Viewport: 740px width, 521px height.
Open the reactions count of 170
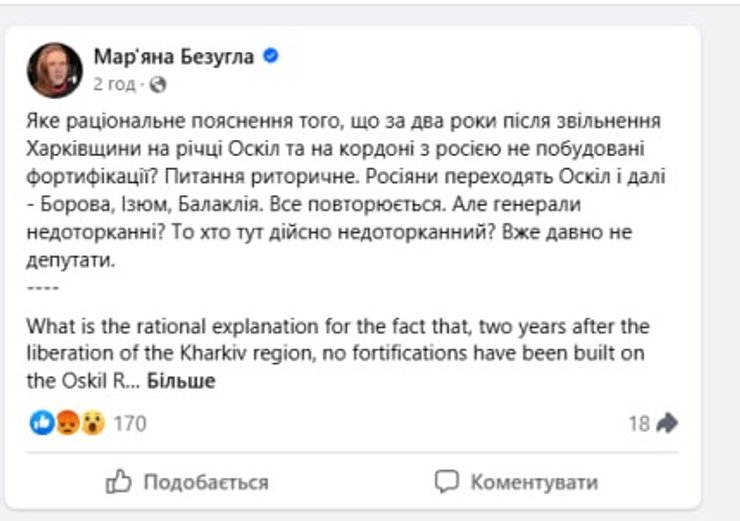(129, 424)
